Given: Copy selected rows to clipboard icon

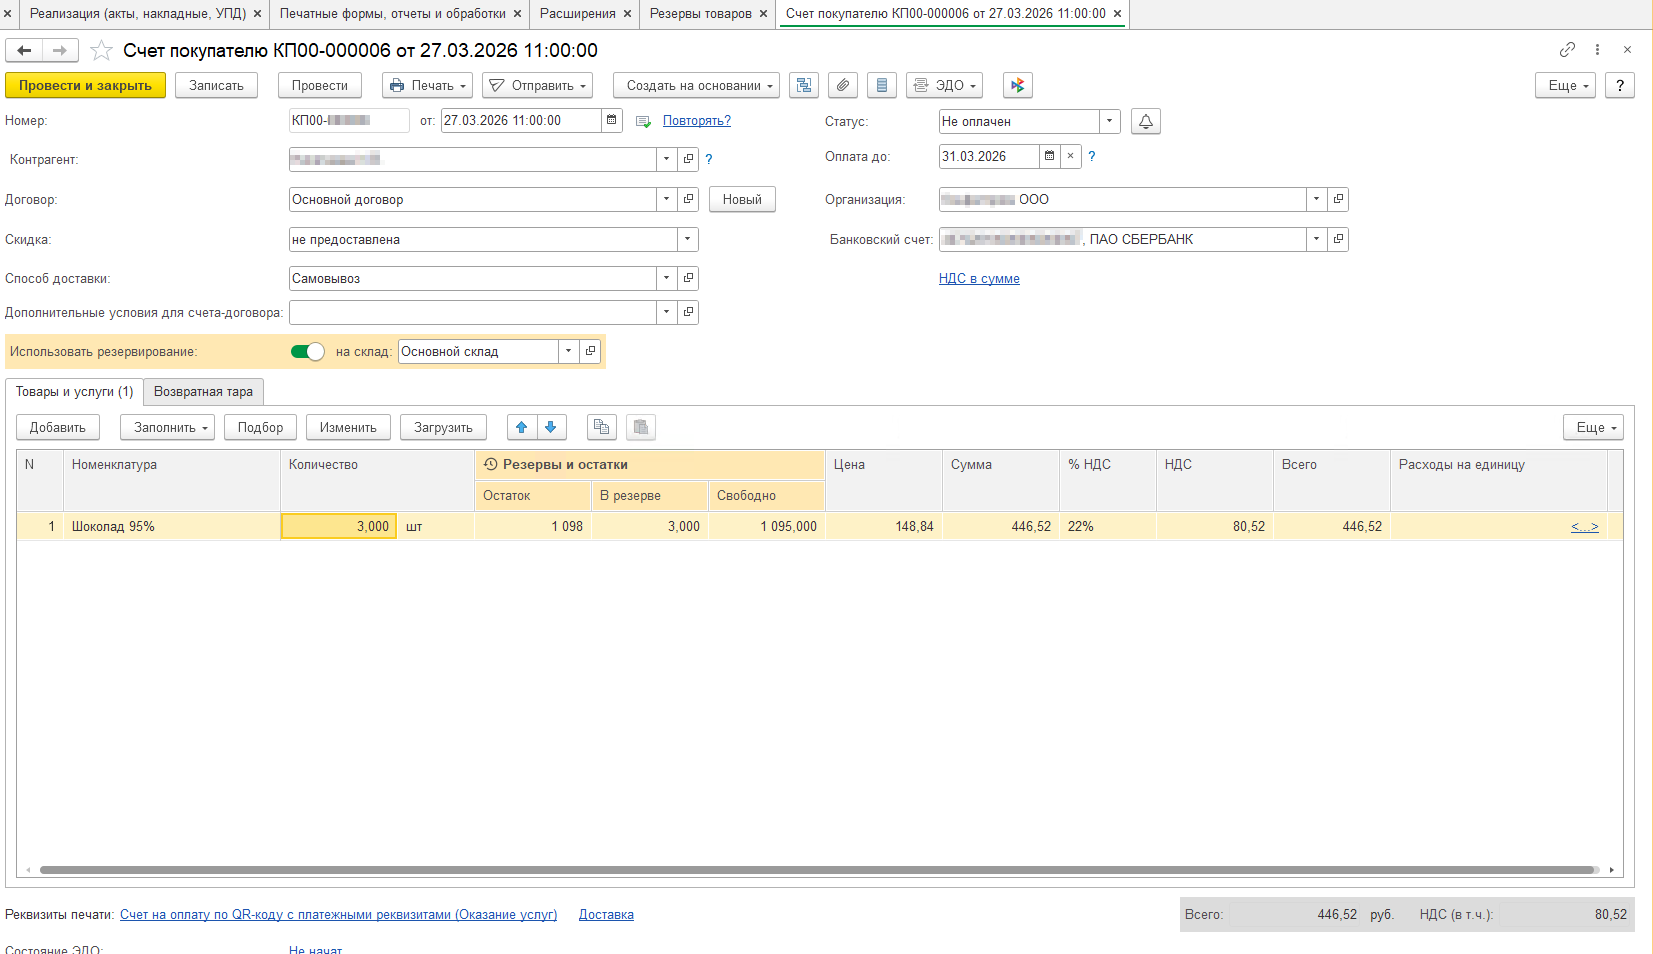Looking at the screenshot, I should [601, 428].
